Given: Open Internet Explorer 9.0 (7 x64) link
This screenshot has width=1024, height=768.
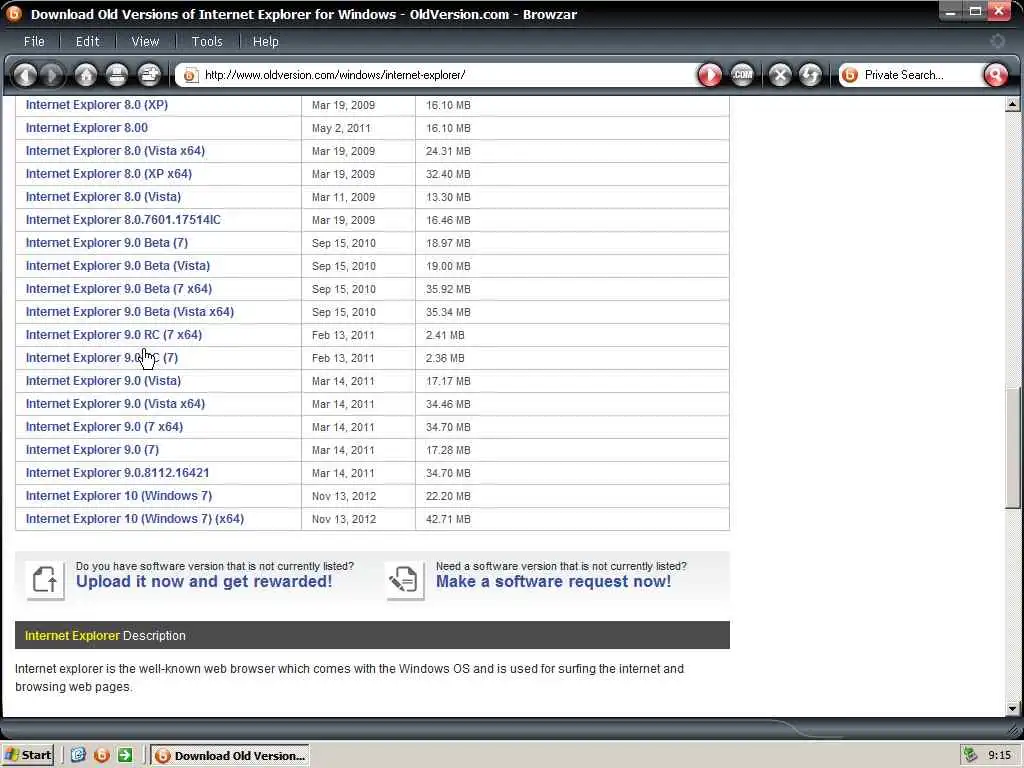Looking at the screenshot, I should click(104, 426).
